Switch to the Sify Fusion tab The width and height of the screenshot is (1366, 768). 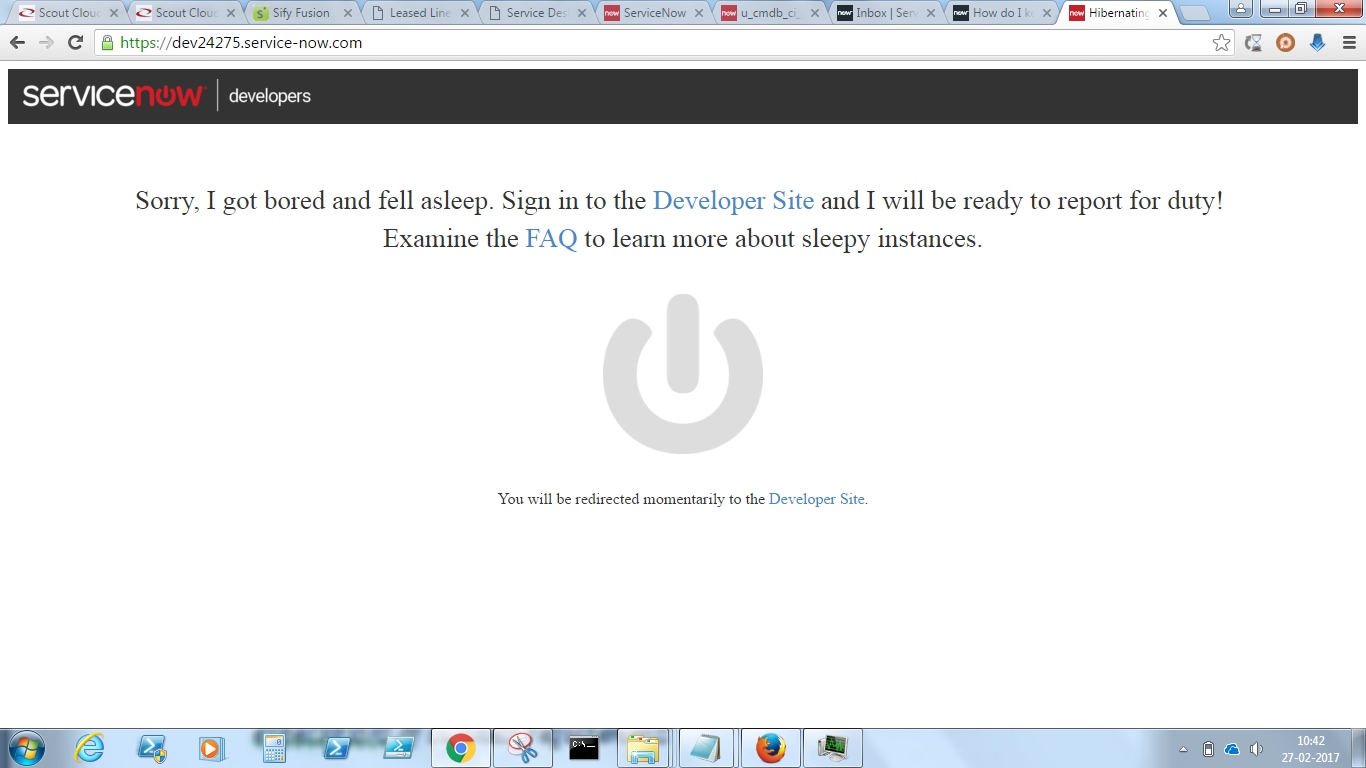tap(300, 13)
